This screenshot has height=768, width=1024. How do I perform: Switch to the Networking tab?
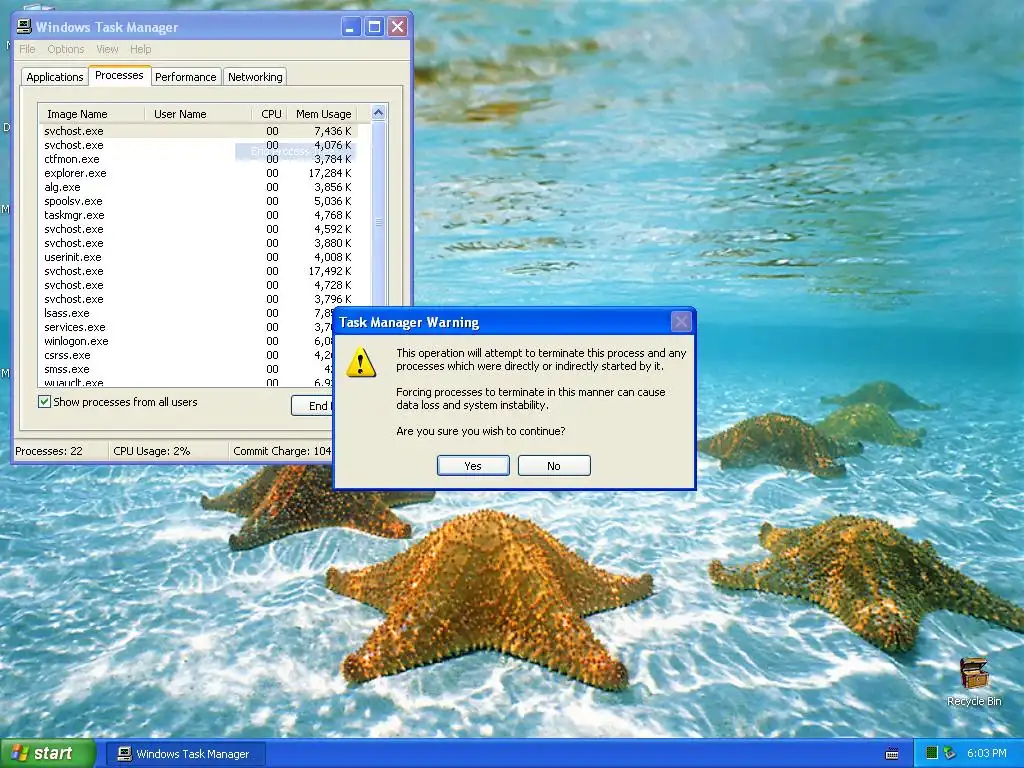(x=255, y=76)
